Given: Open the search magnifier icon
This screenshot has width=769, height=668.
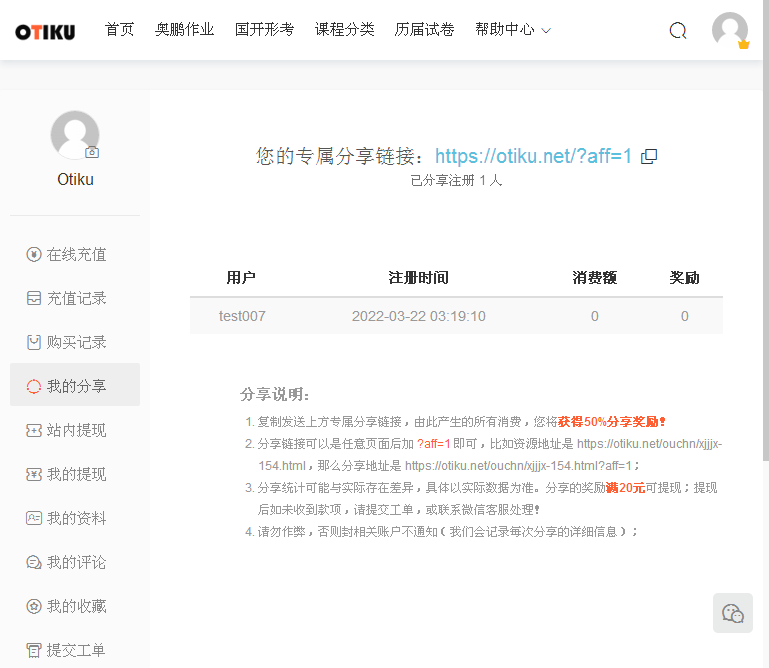Looking at the screenshot, I should coord(678,30).
